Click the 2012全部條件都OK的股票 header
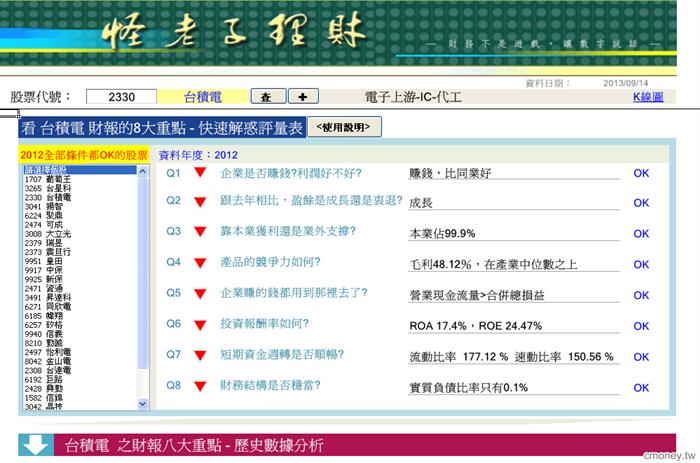 tap(83, 155)
